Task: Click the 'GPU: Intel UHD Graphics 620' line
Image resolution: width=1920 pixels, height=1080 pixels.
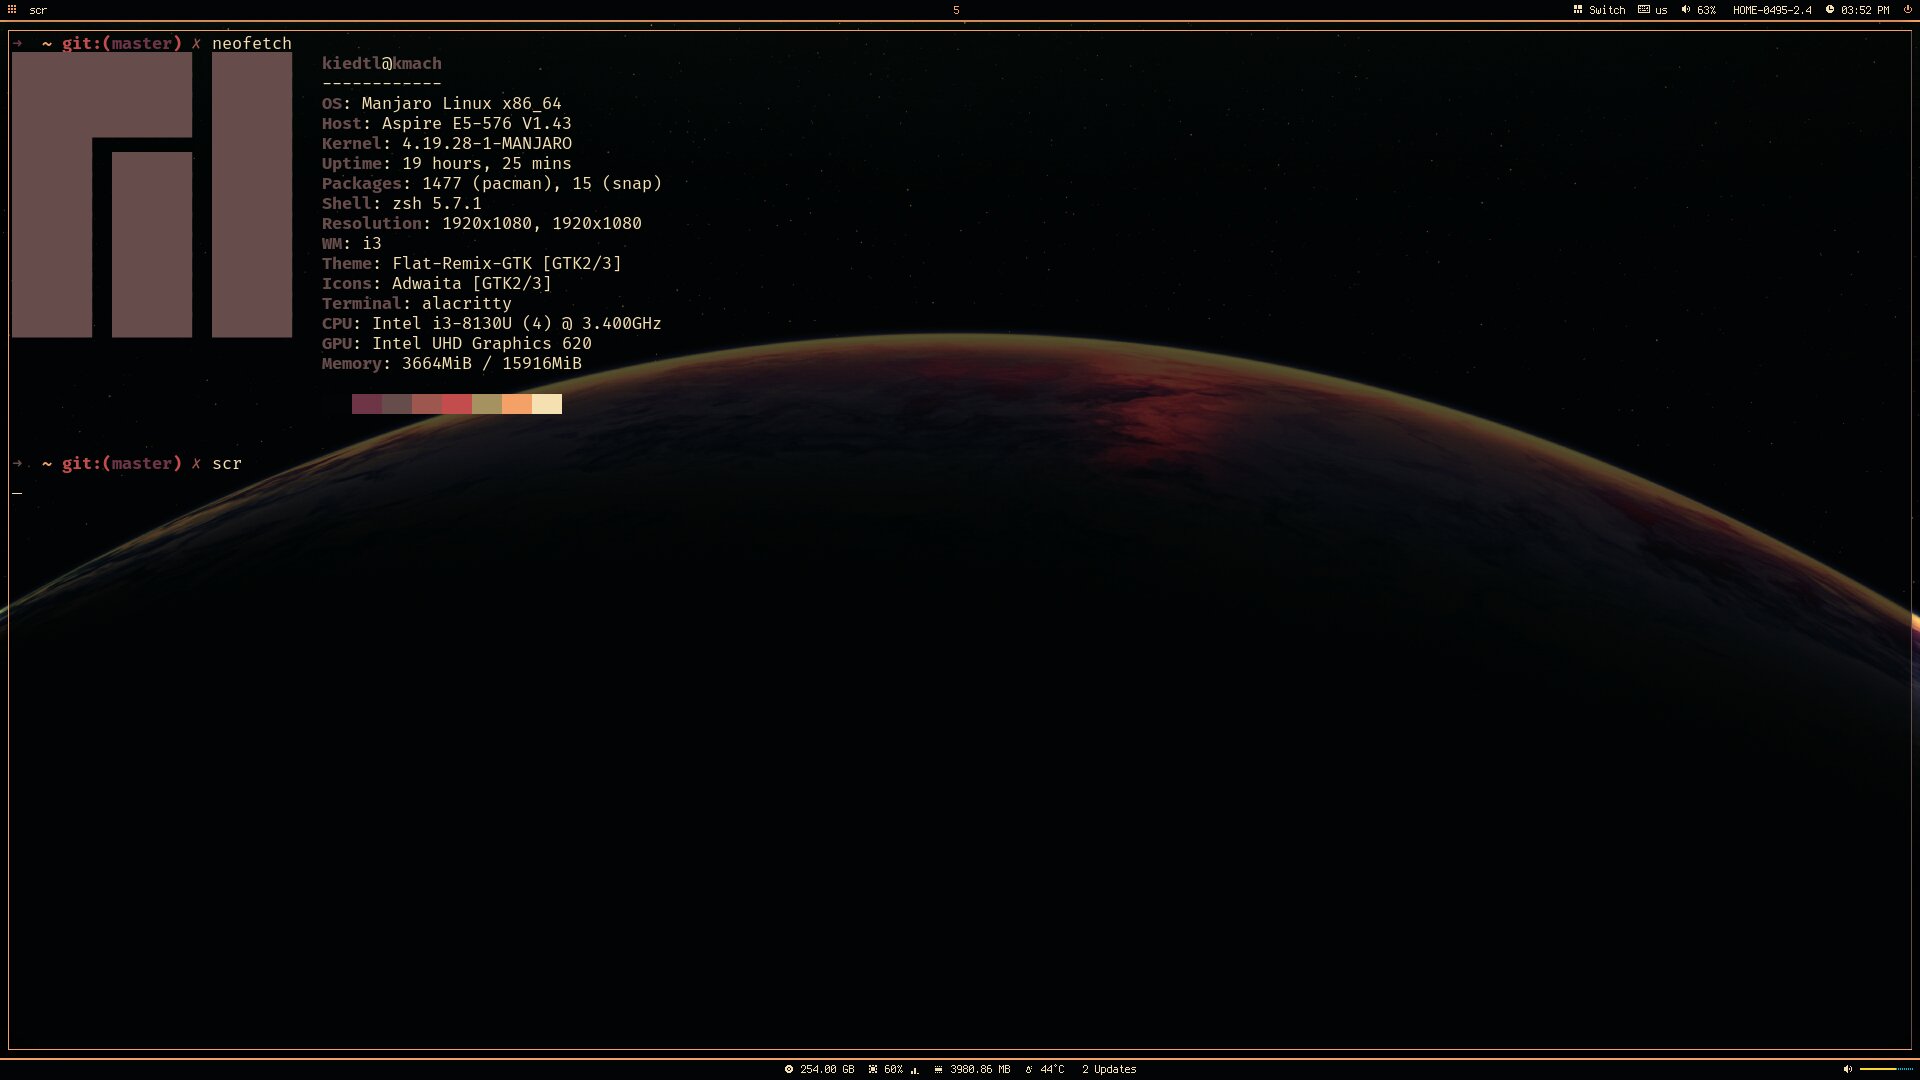Action: click(457, 343)
